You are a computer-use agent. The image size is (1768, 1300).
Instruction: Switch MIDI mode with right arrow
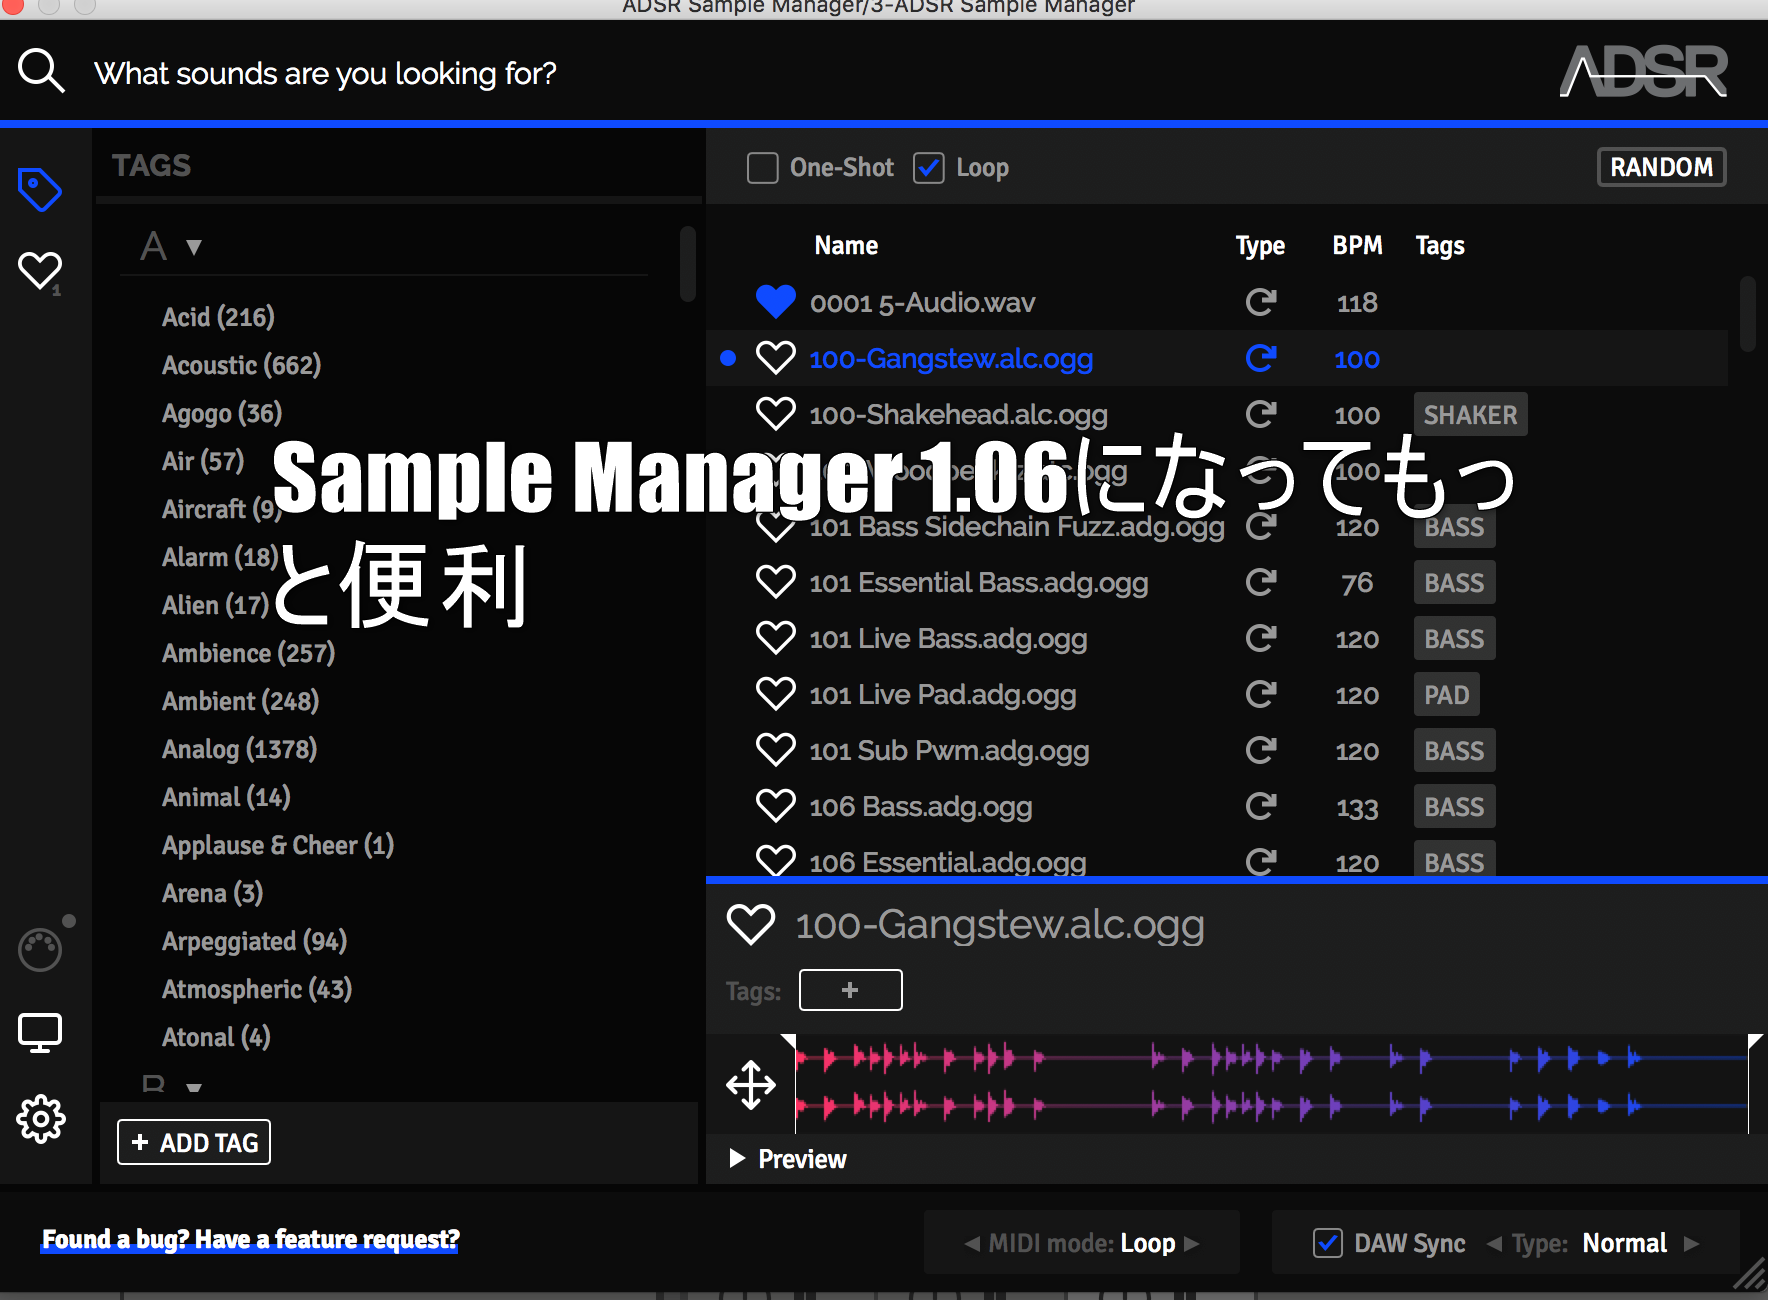pyautogui.click(x=1192, y=1243)
